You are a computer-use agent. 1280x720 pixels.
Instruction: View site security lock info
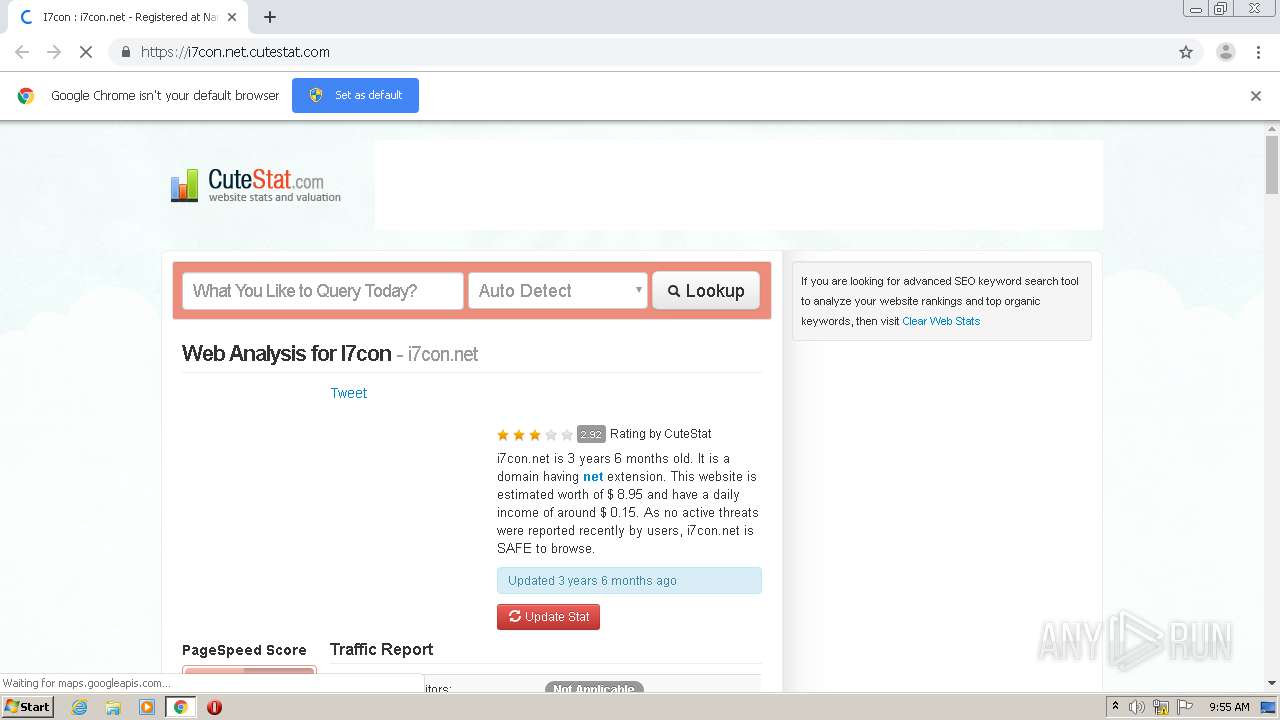125,52
